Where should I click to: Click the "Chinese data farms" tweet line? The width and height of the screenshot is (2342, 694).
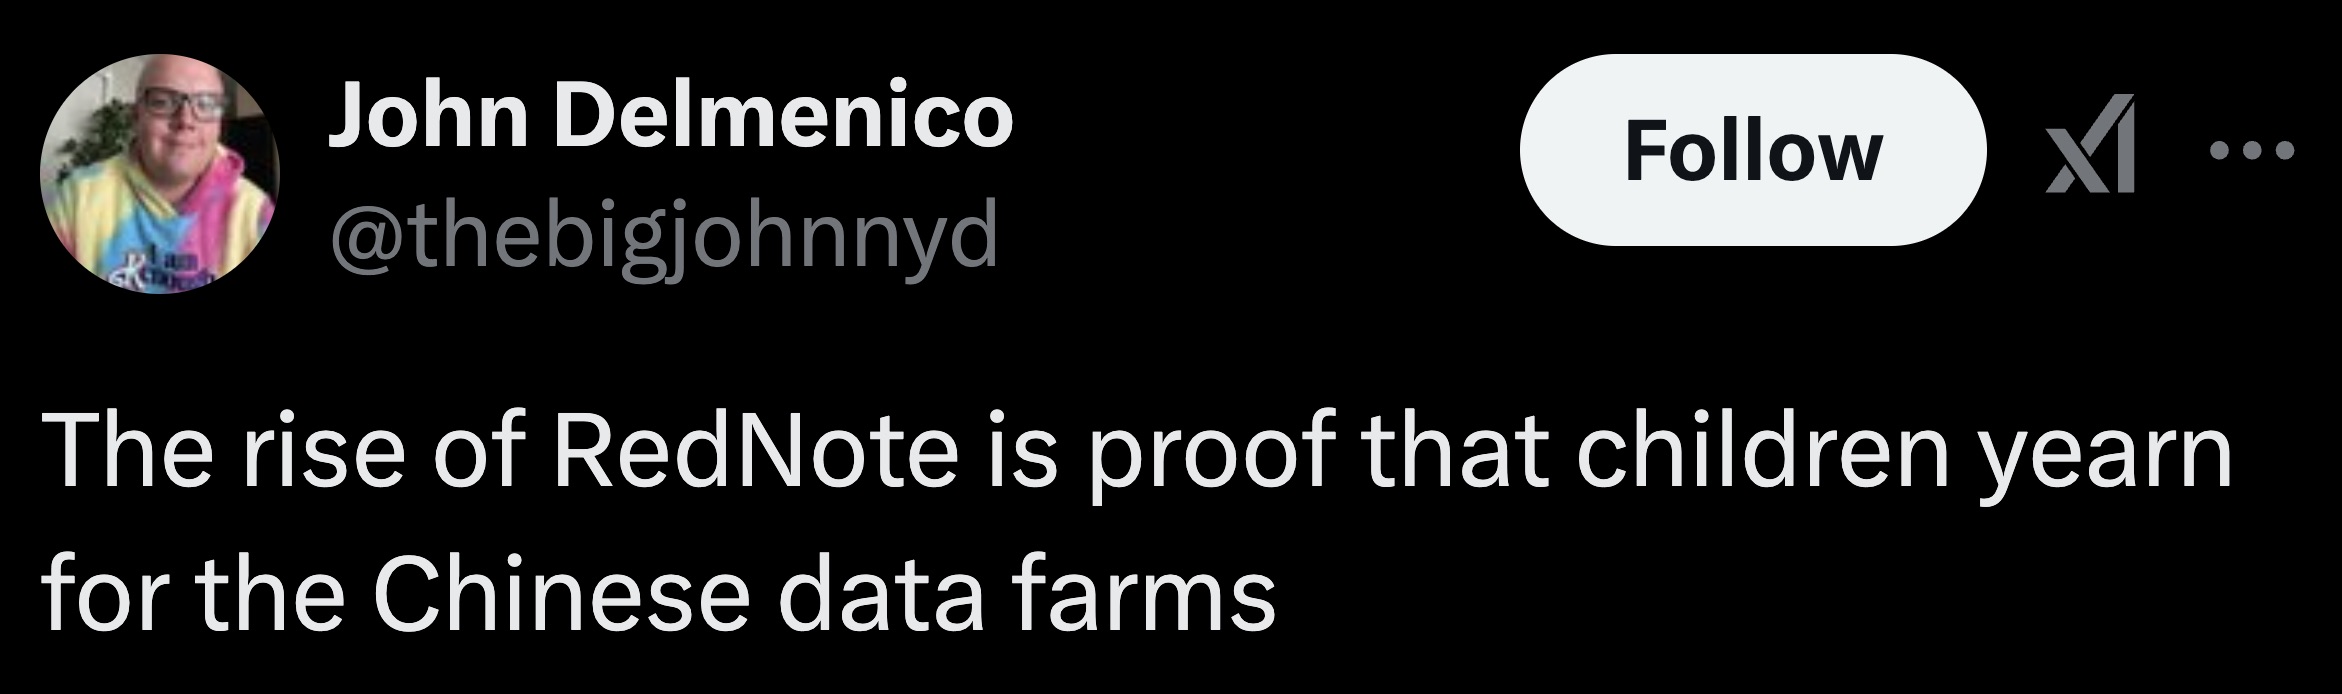(660, 597)
